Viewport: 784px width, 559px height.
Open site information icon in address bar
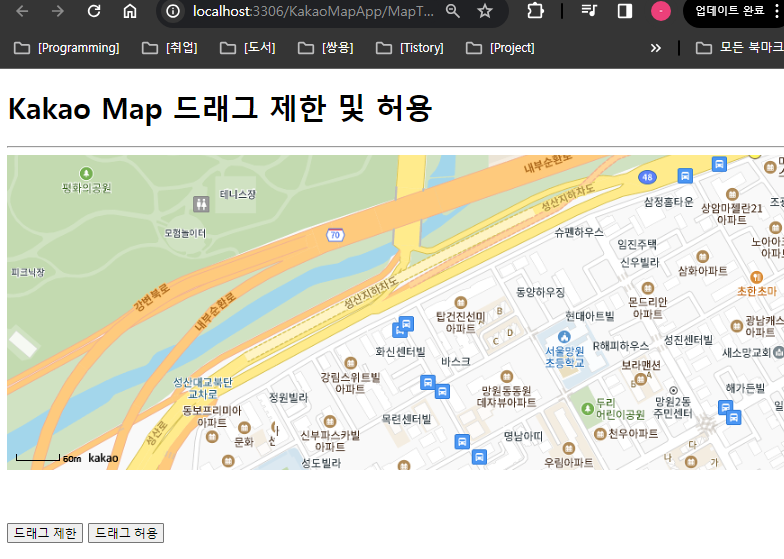tap(173, 11)
